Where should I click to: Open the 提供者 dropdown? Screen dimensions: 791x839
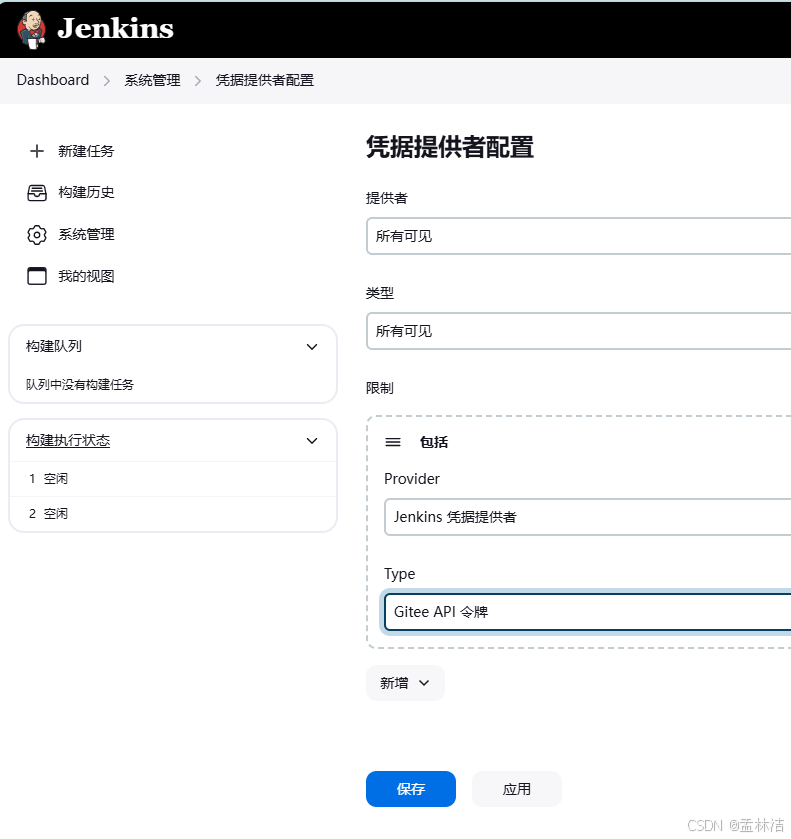click(x=579, y=236)
